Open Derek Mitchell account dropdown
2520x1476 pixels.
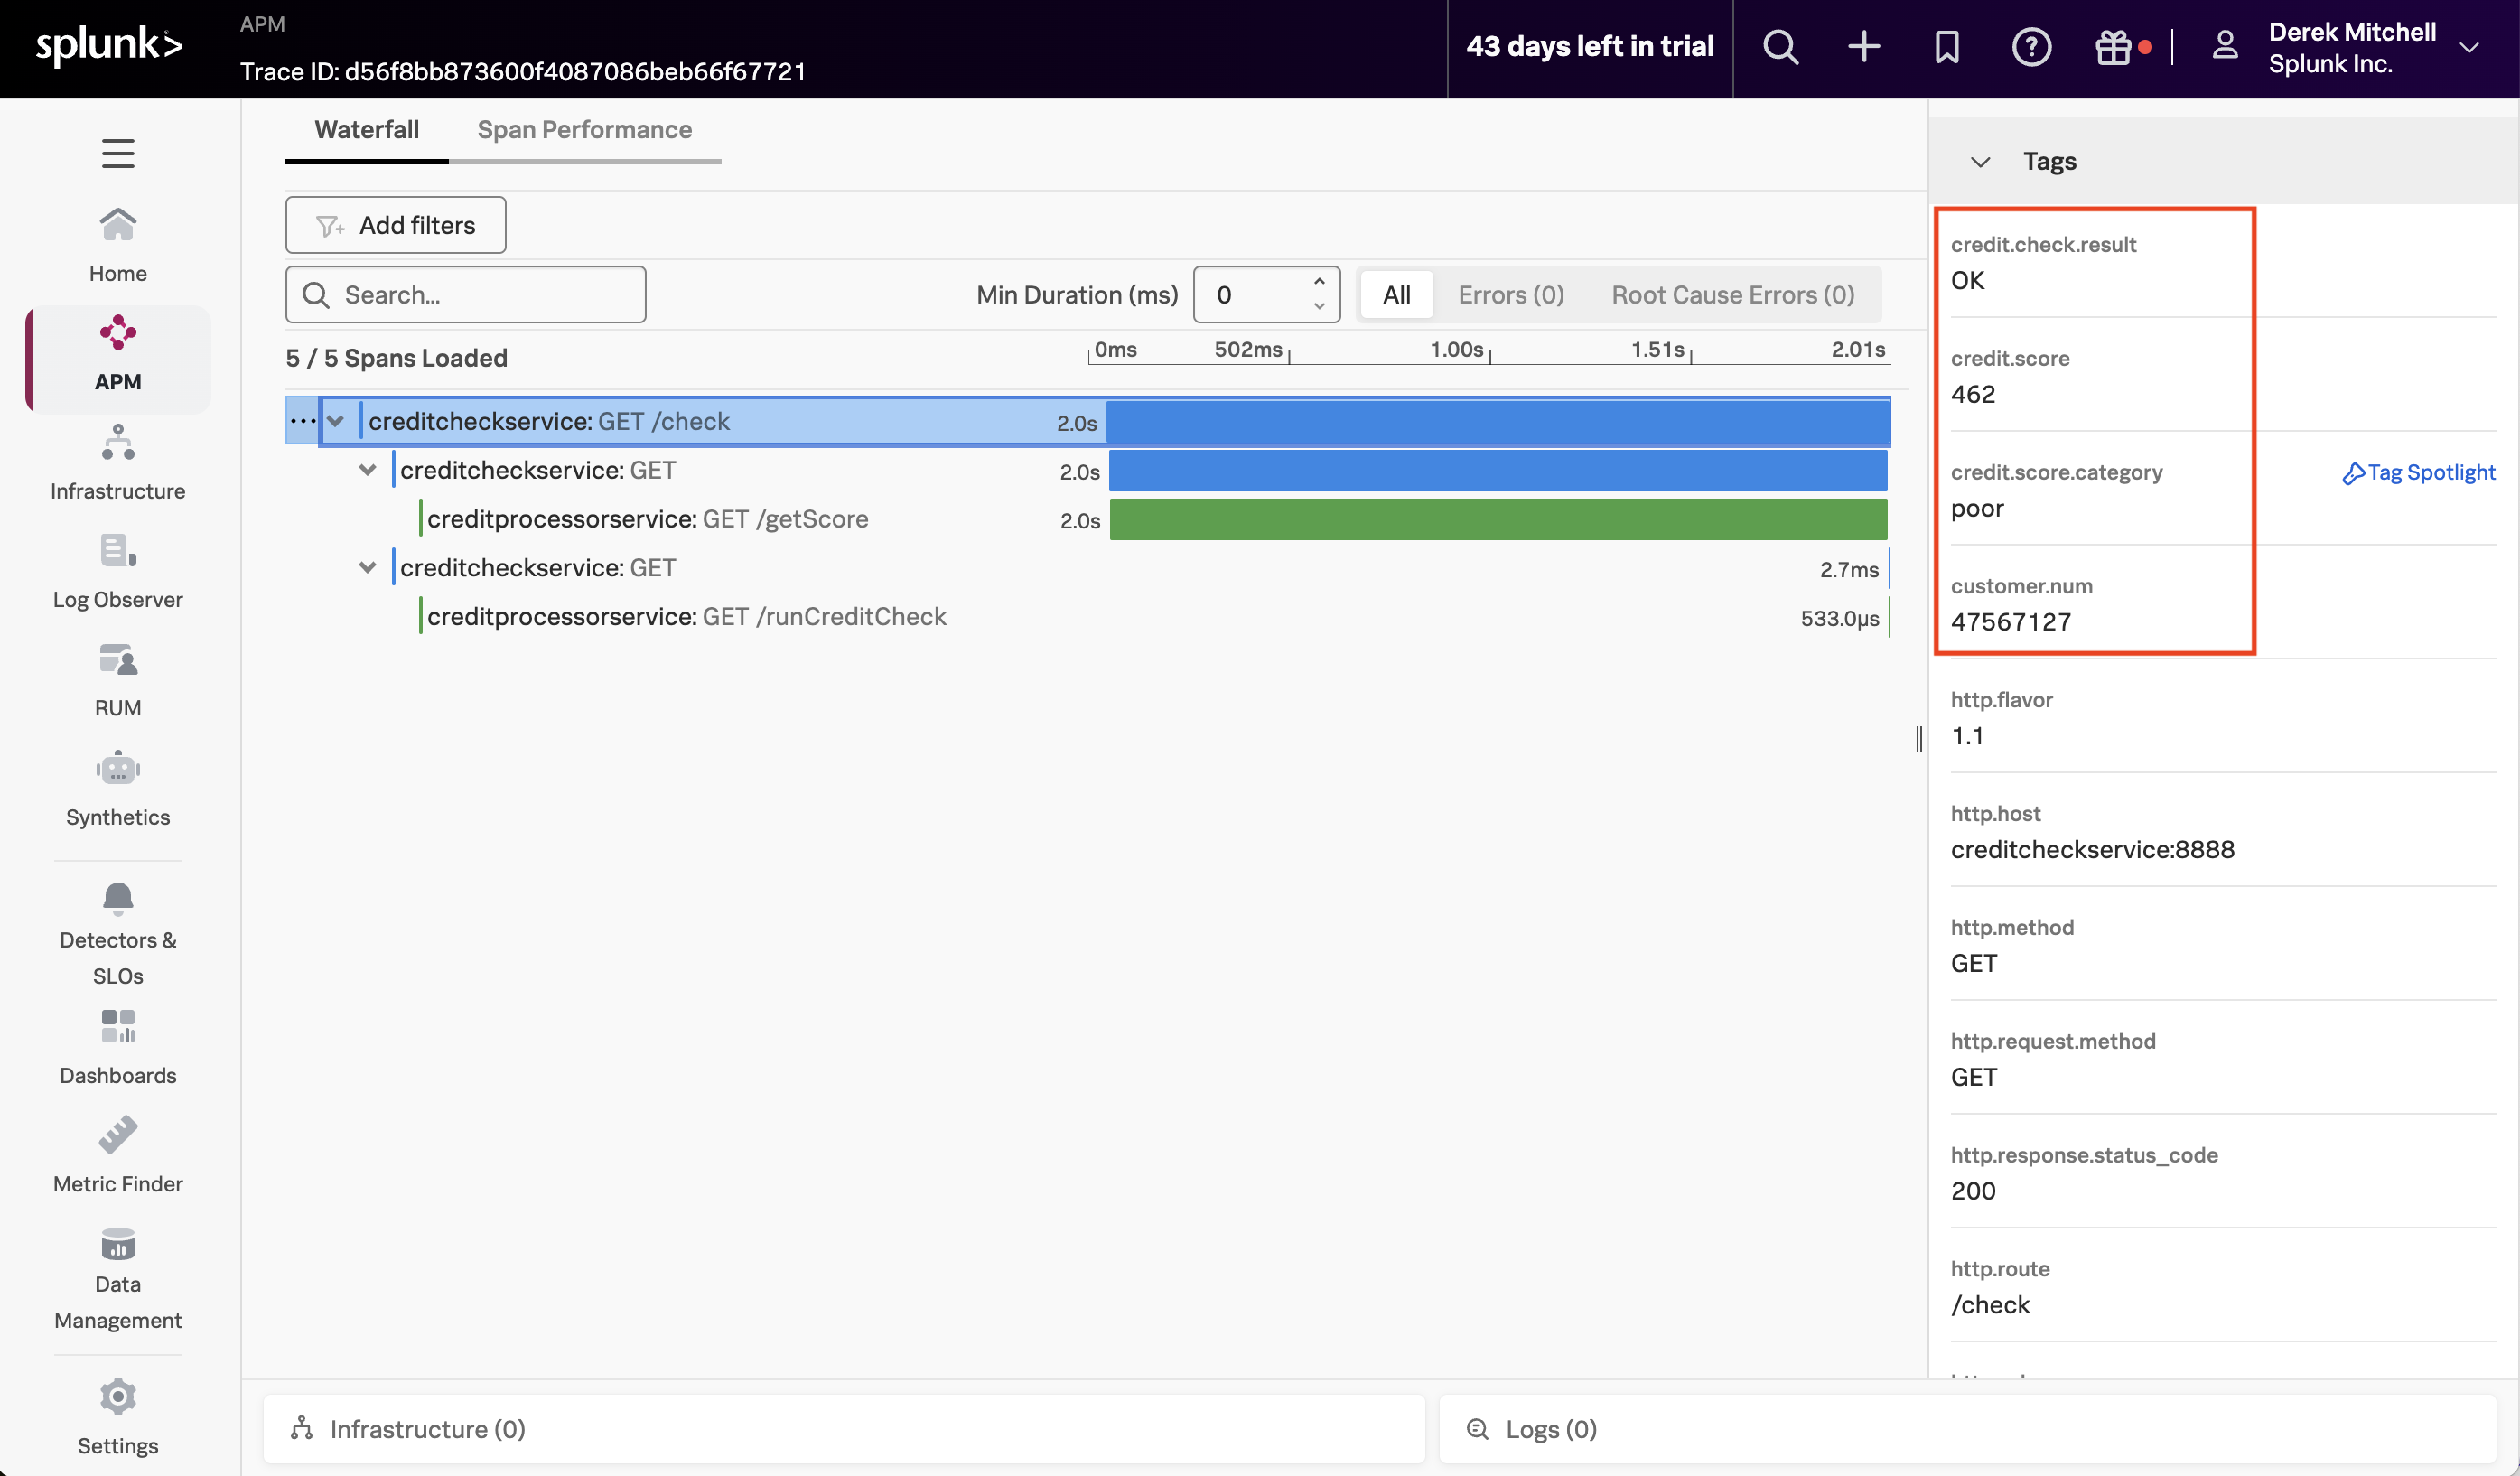pyautogui.click(x=2468, y=47)
